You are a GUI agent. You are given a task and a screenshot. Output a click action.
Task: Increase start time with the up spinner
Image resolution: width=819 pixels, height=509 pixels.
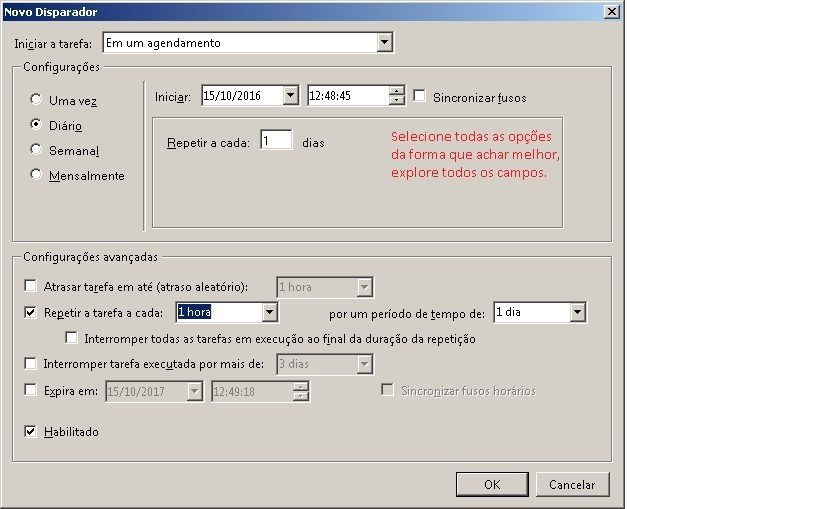pos(397,91)
